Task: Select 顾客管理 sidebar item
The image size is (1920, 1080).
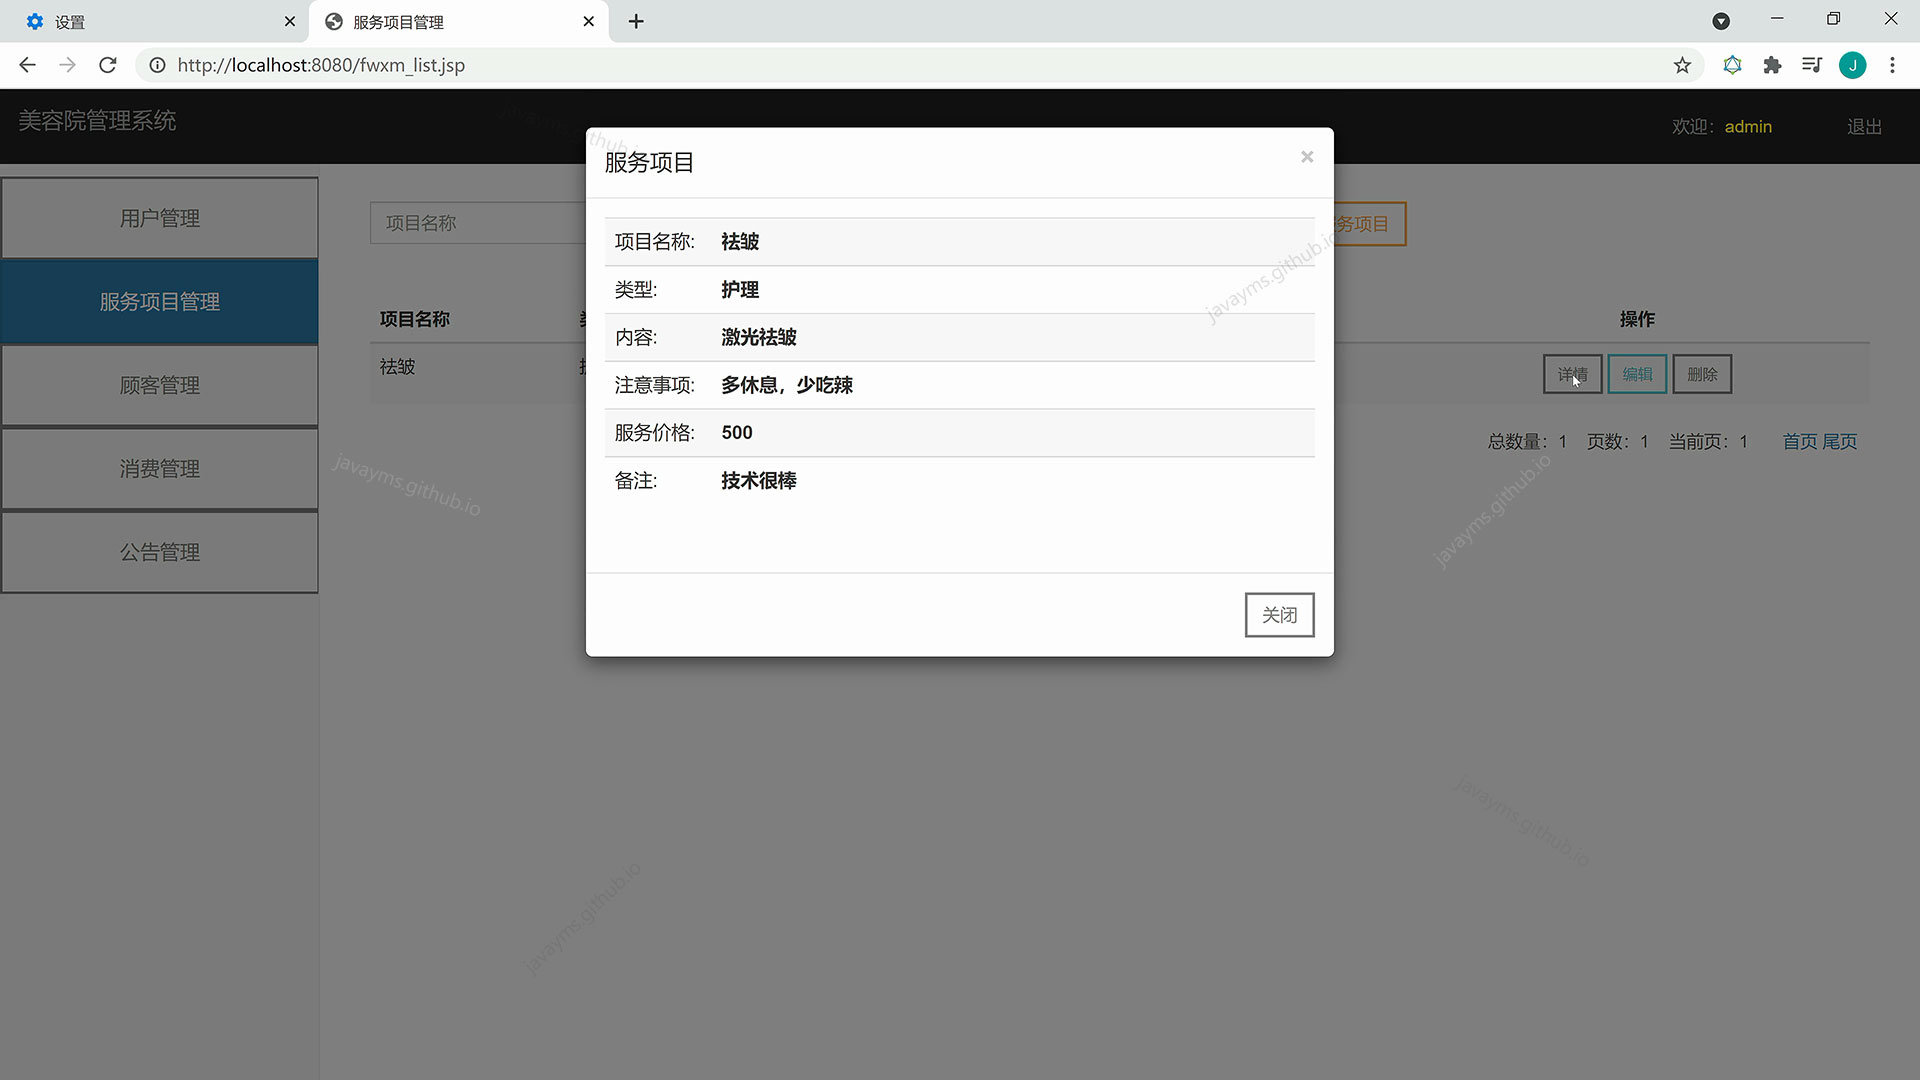Action: 160,385
